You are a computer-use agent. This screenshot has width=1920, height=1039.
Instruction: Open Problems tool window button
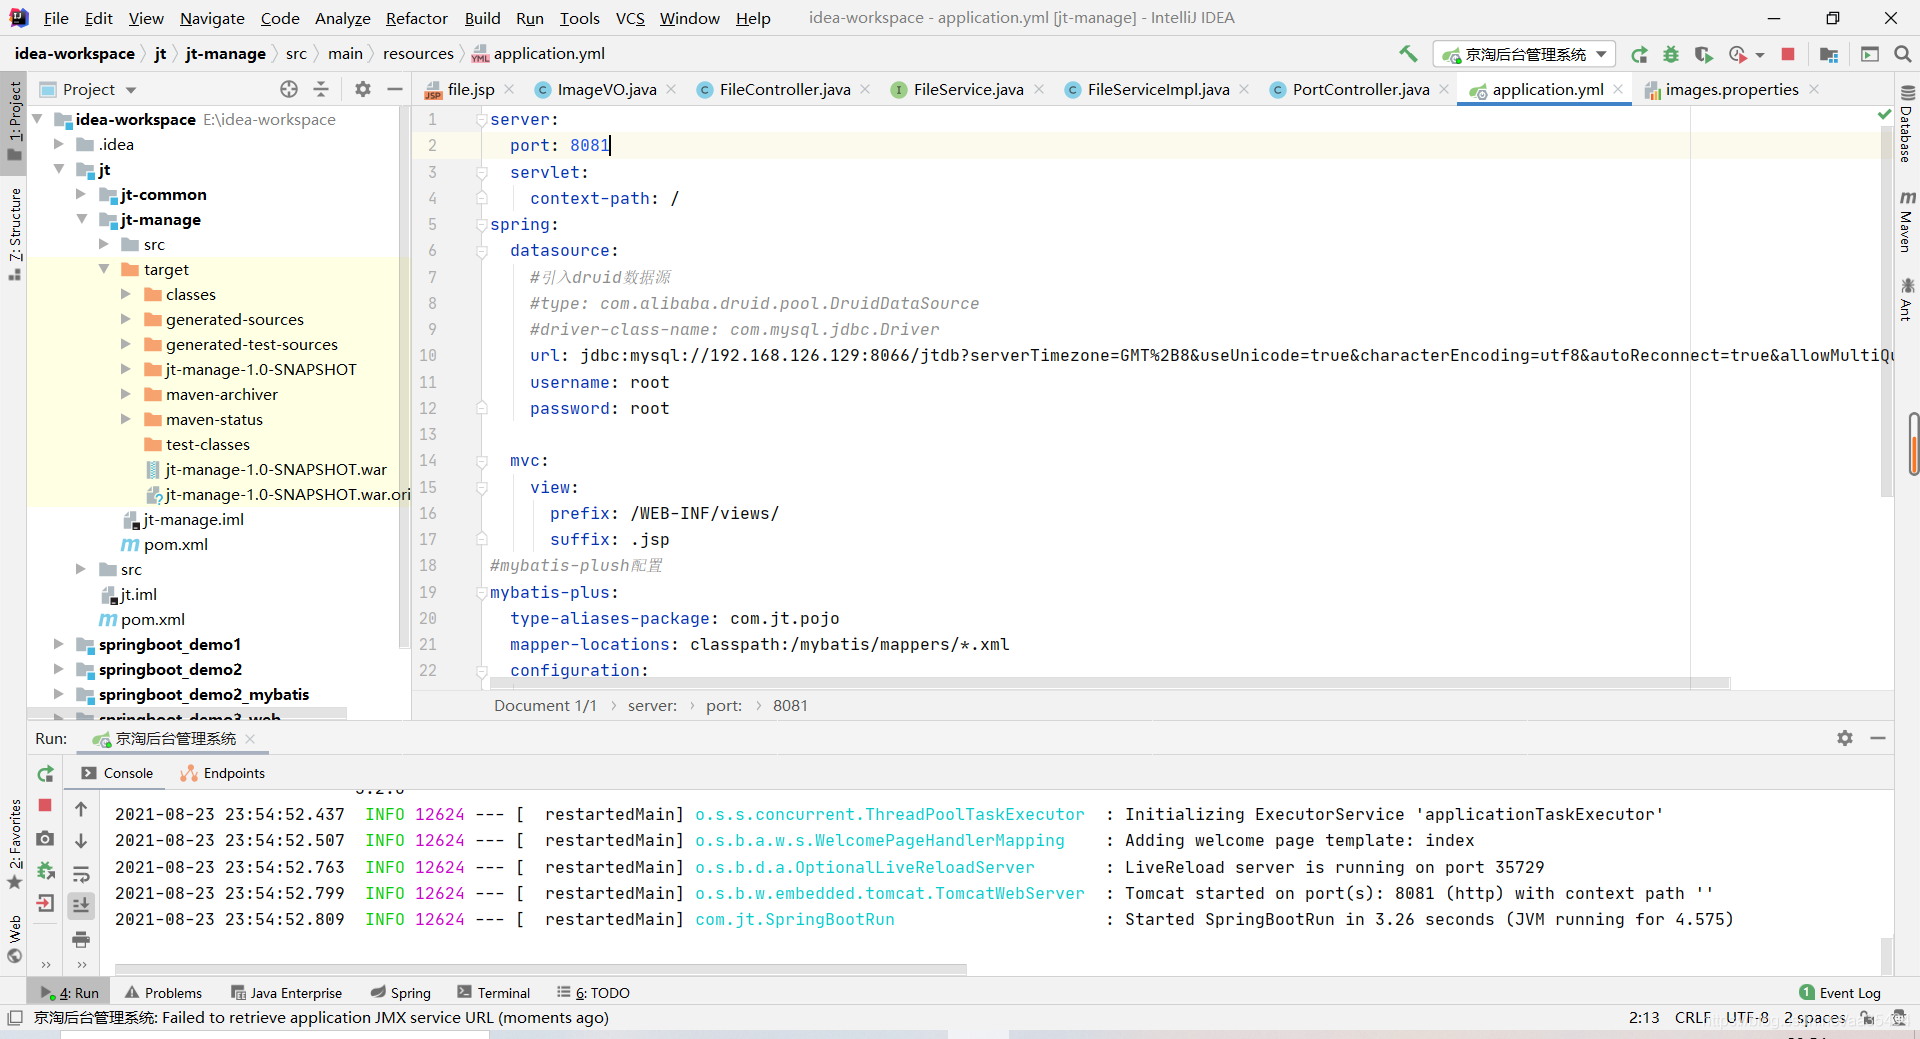163,993
